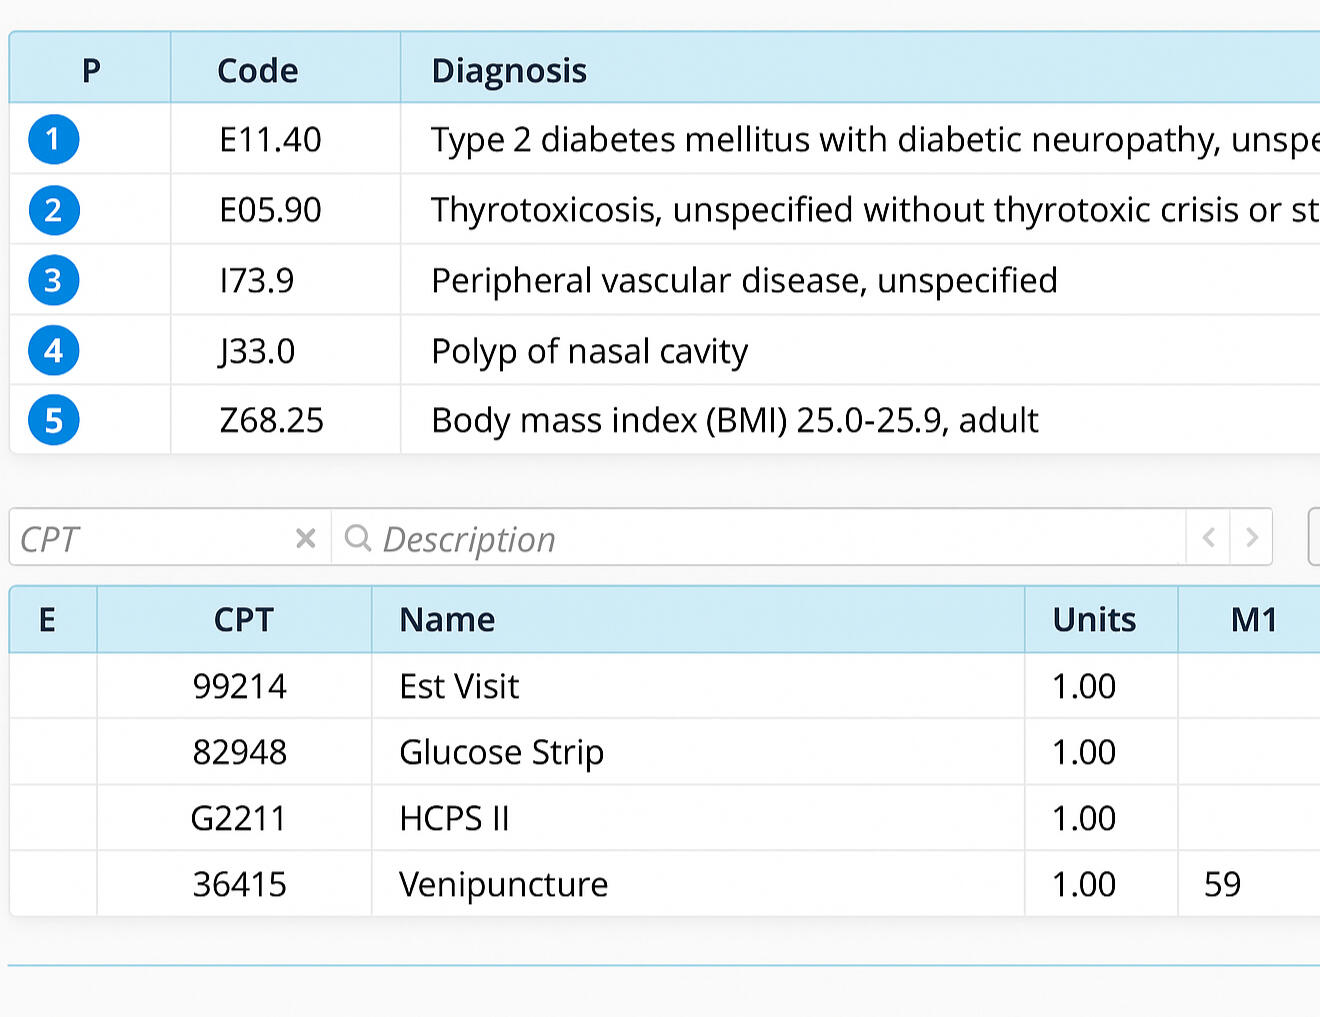Image resolution: width=1320 pixels, height=1017 pixels.
Task: Open the Peripheral vascular disease diagnosis
Action: coord(744,281)
